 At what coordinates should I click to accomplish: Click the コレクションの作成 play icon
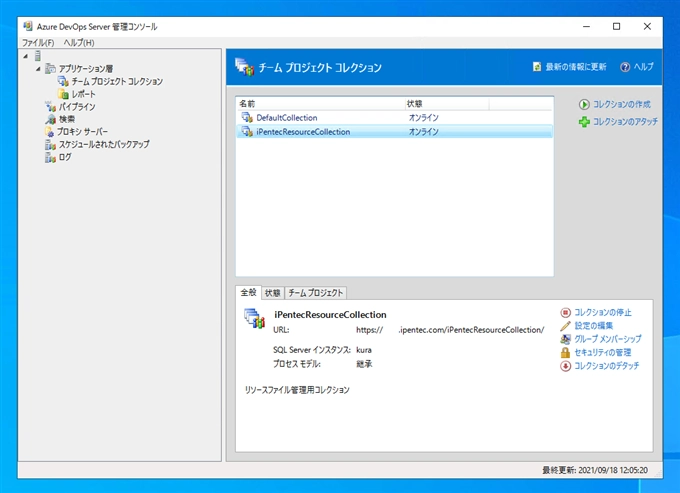pyautogui.click(x=584, y=104)
